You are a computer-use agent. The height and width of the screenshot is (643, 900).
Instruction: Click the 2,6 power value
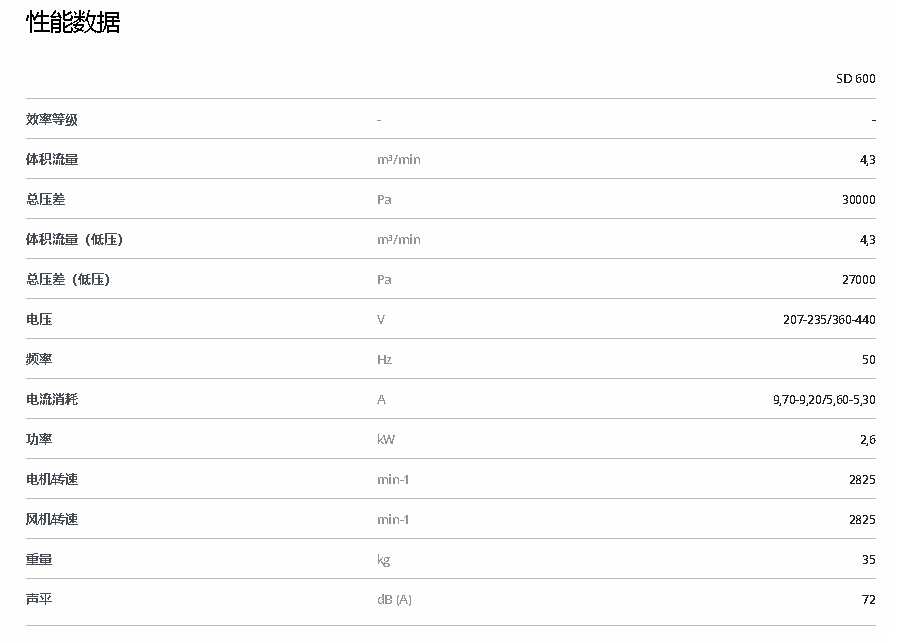click(868, 440)
